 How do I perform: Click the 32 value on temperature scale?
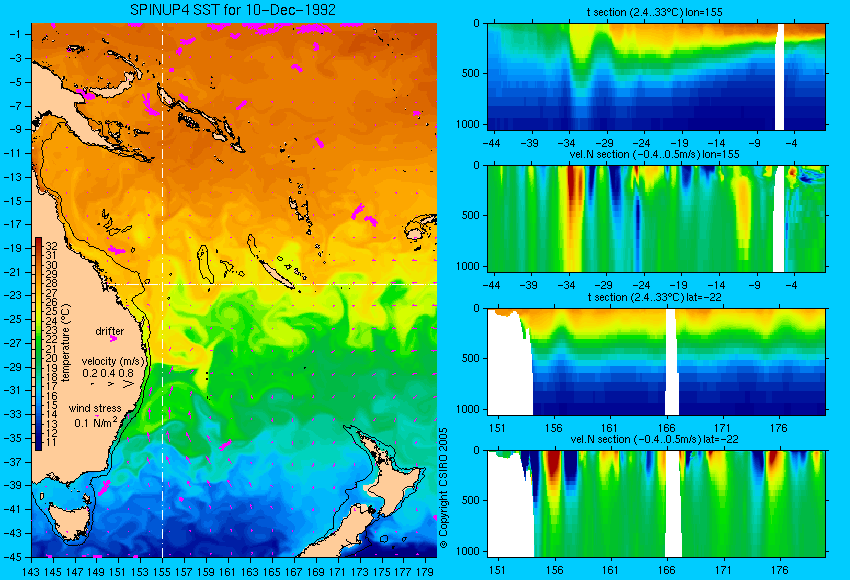pos(51,247)
